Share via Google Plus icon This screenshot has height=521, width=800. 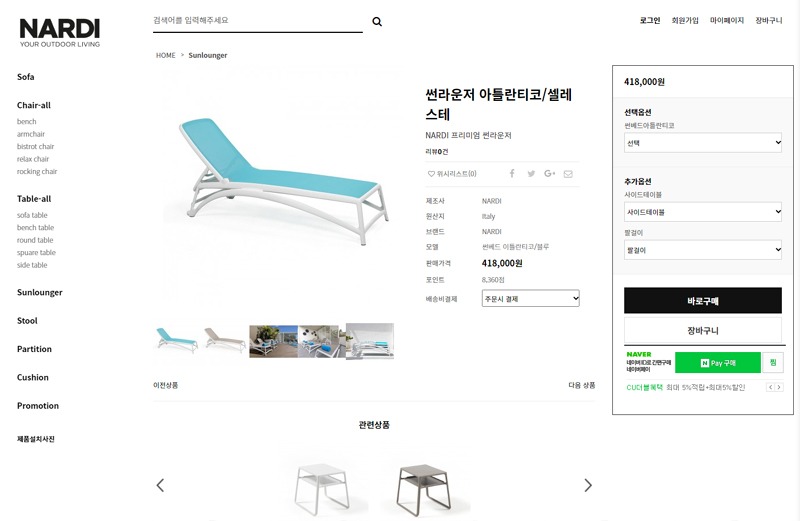tap(549, 173)
